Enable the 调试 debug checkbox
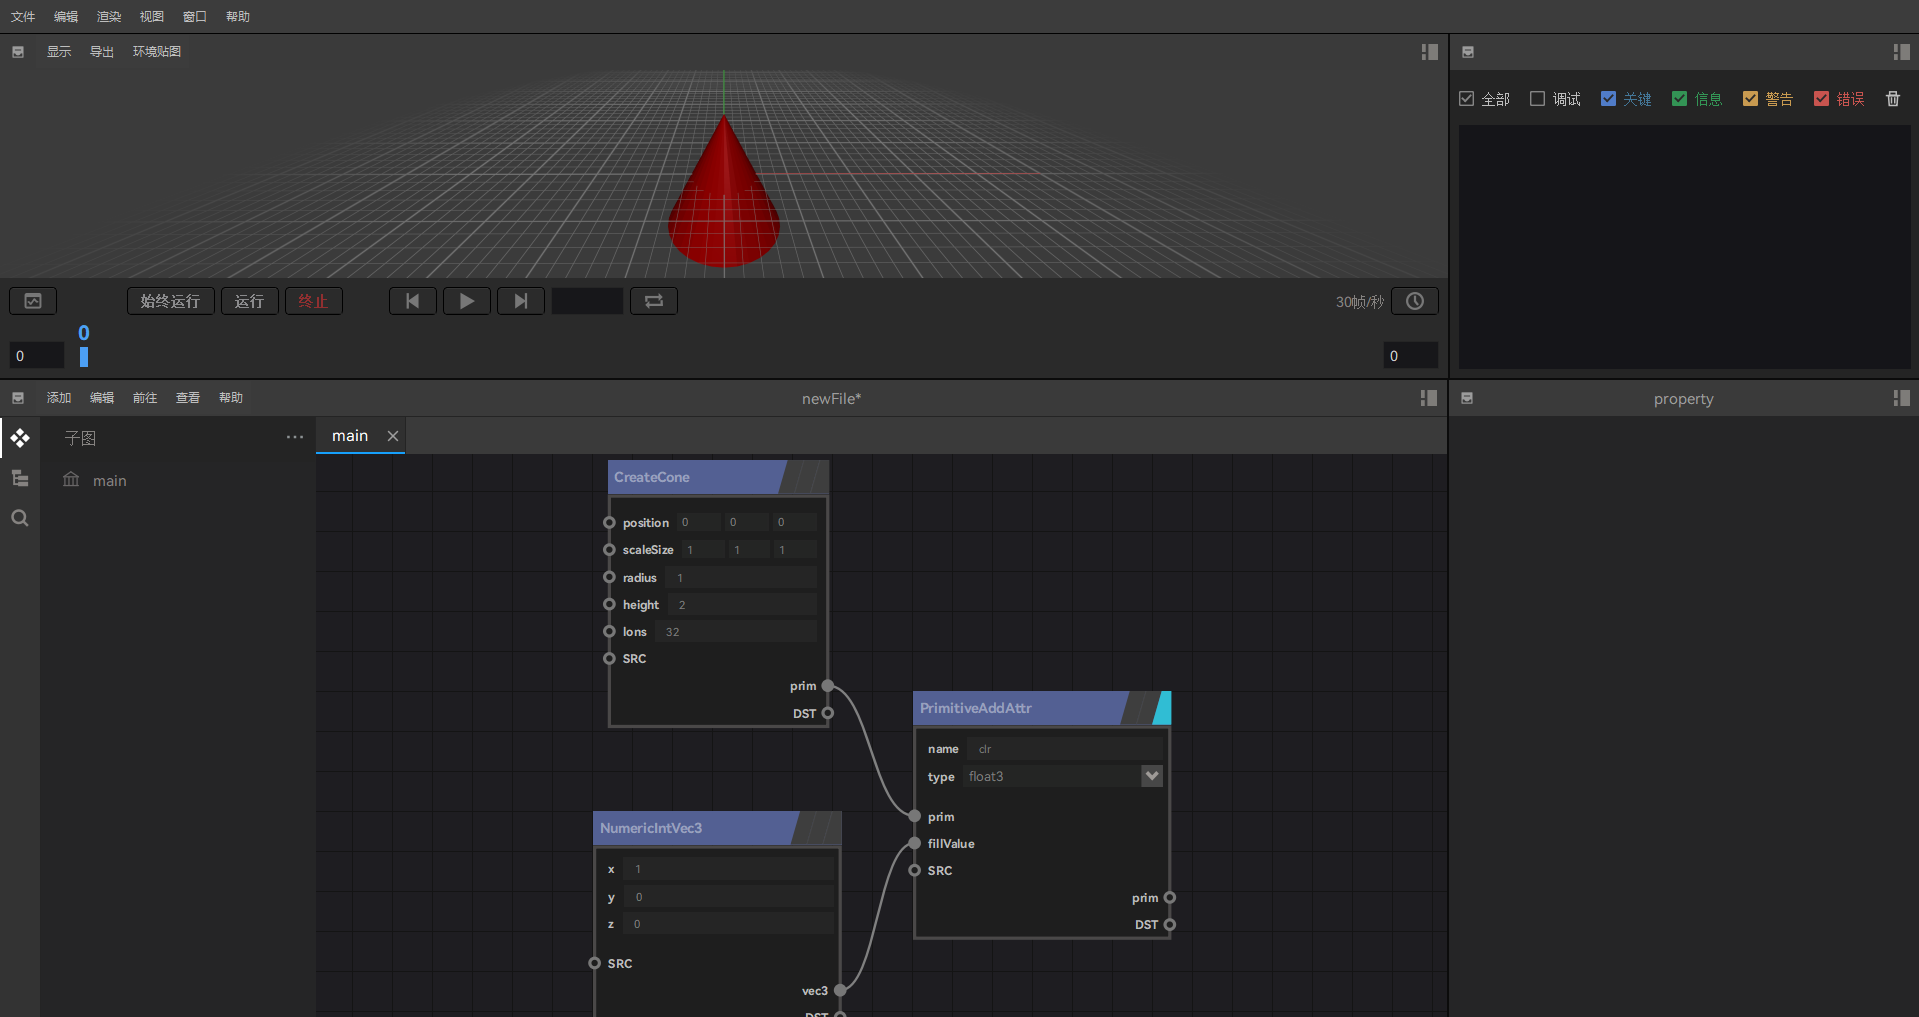Image resolution: width=1919 pixels, height=1017 pixels. click(1538, 99)
